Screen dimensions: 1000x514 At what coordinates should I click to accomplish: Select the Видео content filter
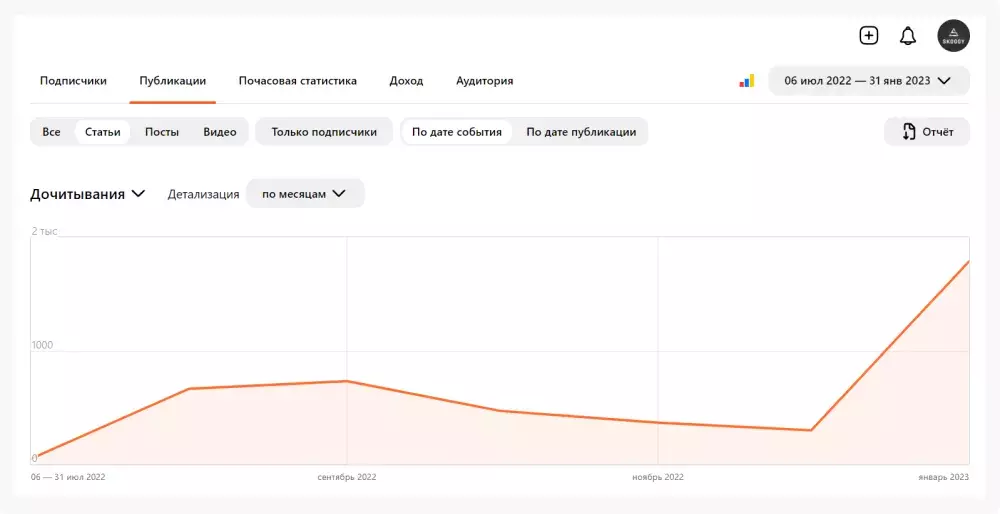pos(220,132)
